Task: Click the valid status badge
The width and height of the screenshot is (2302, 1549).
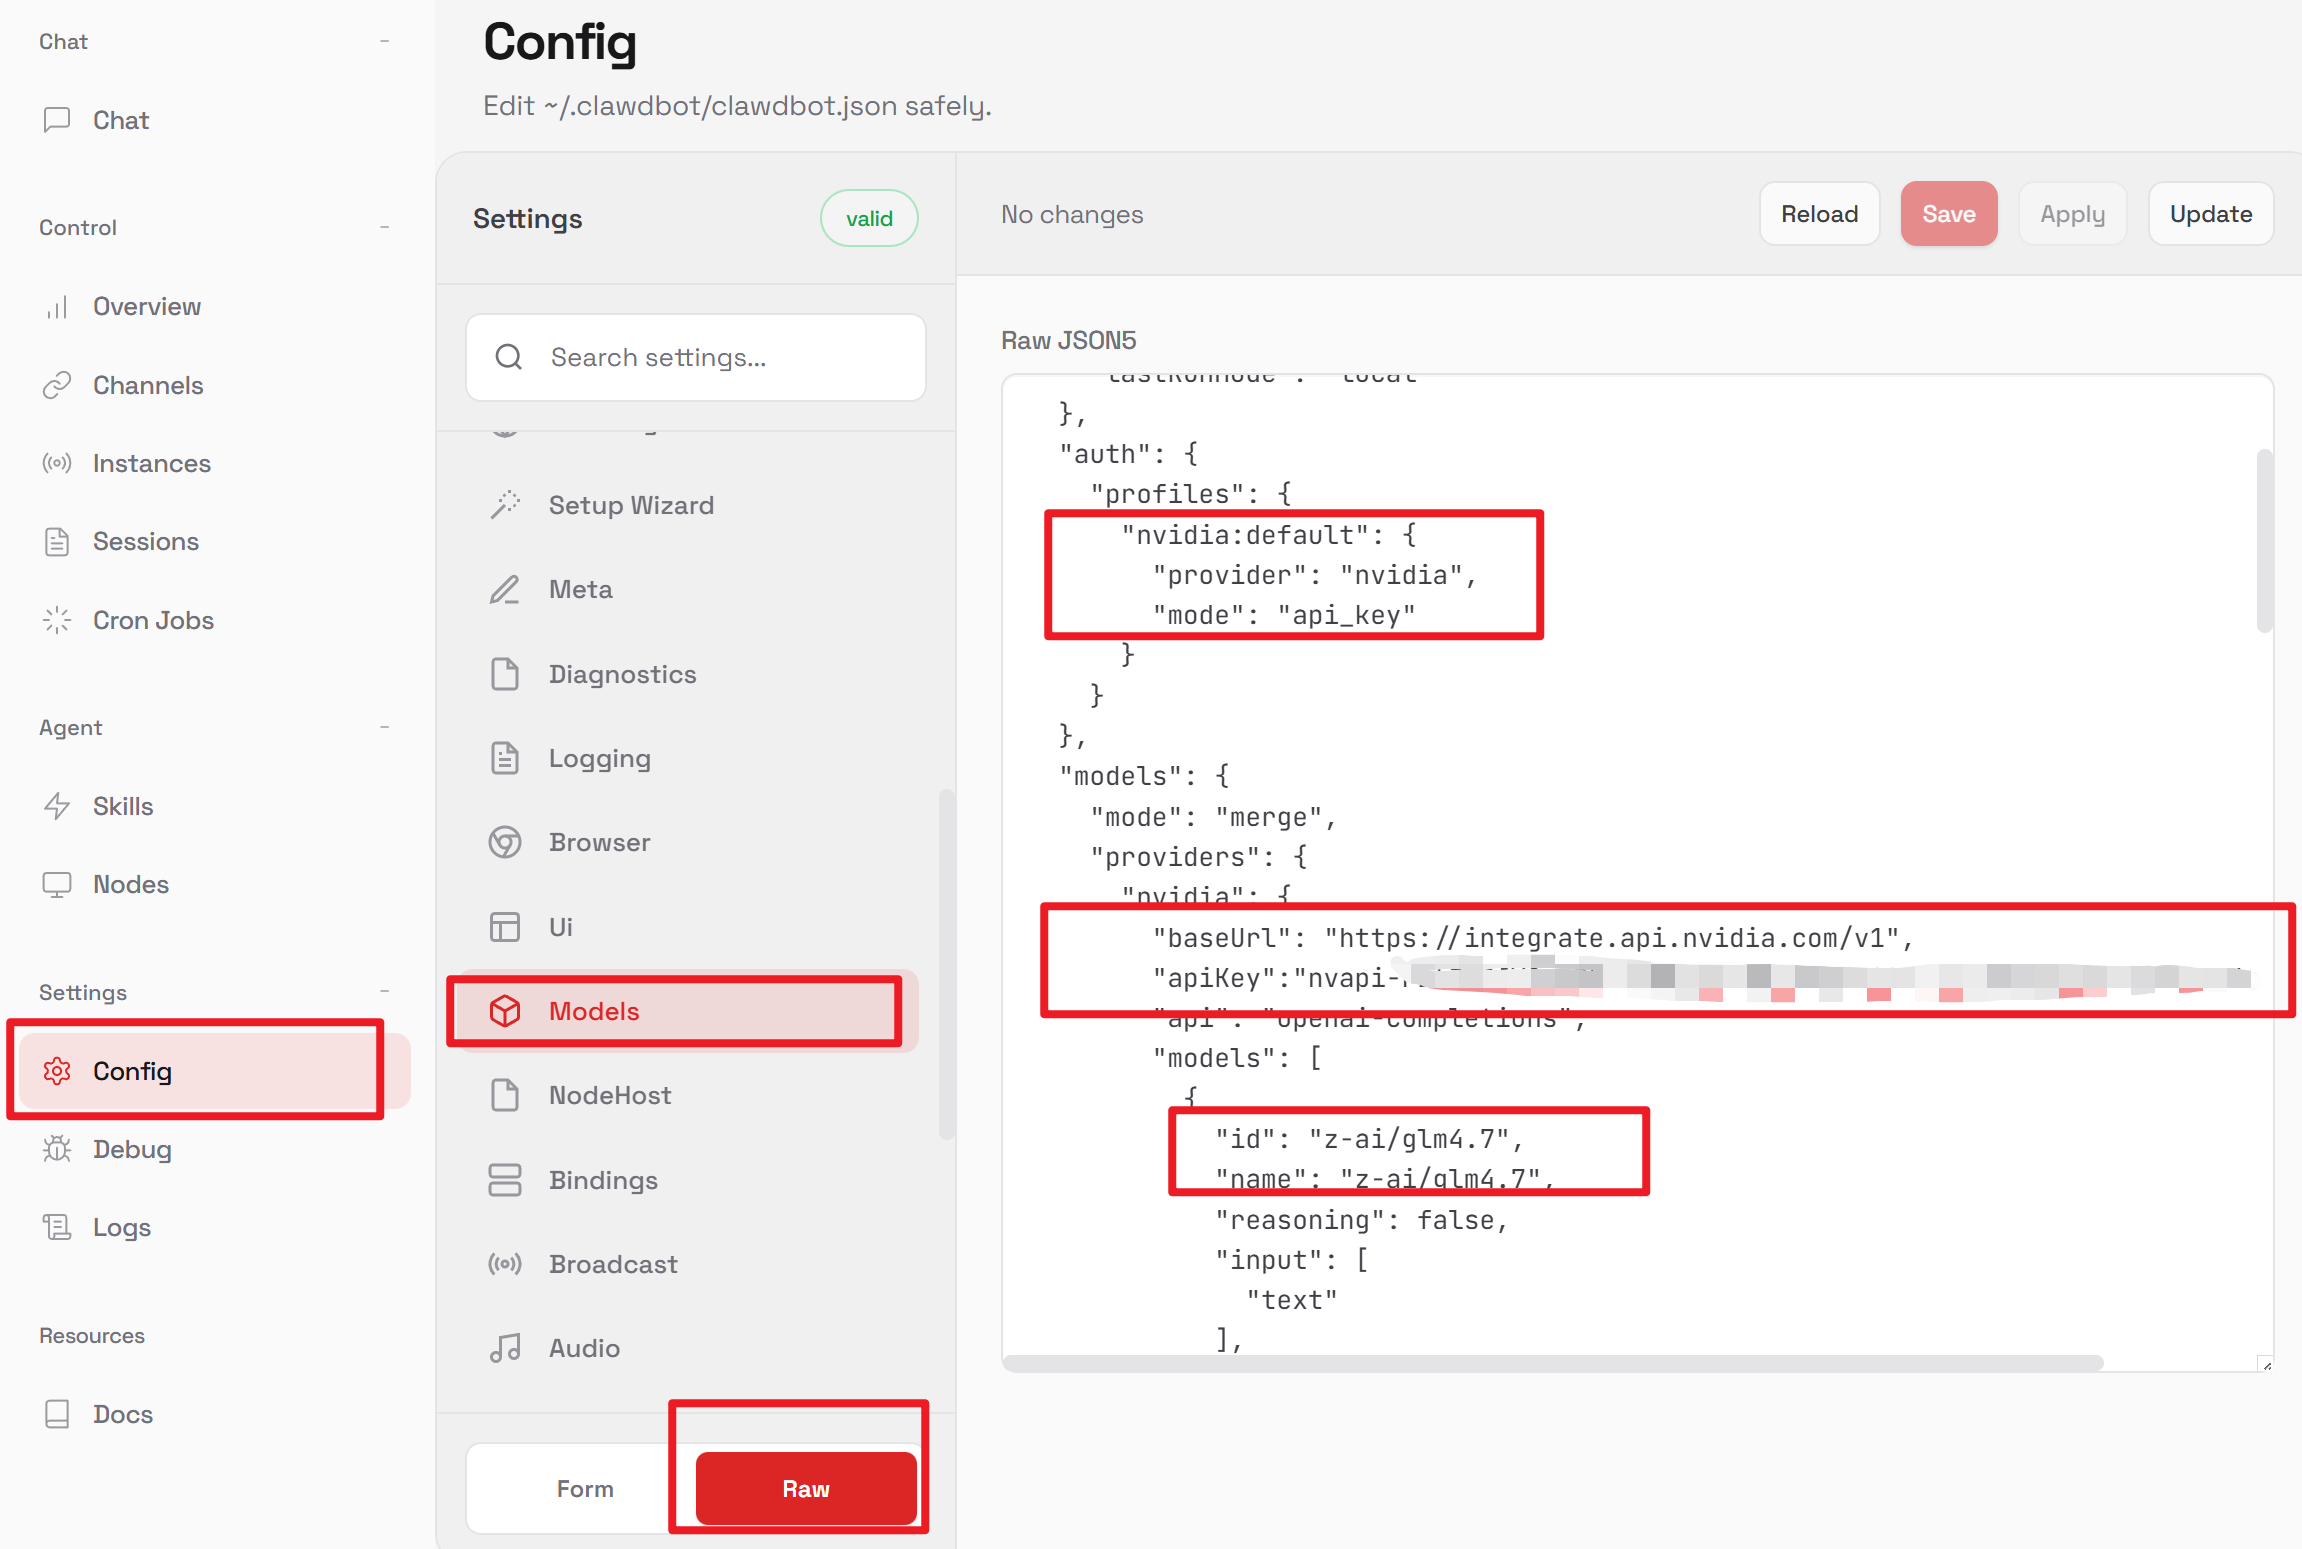Action: tap(869, 218)
